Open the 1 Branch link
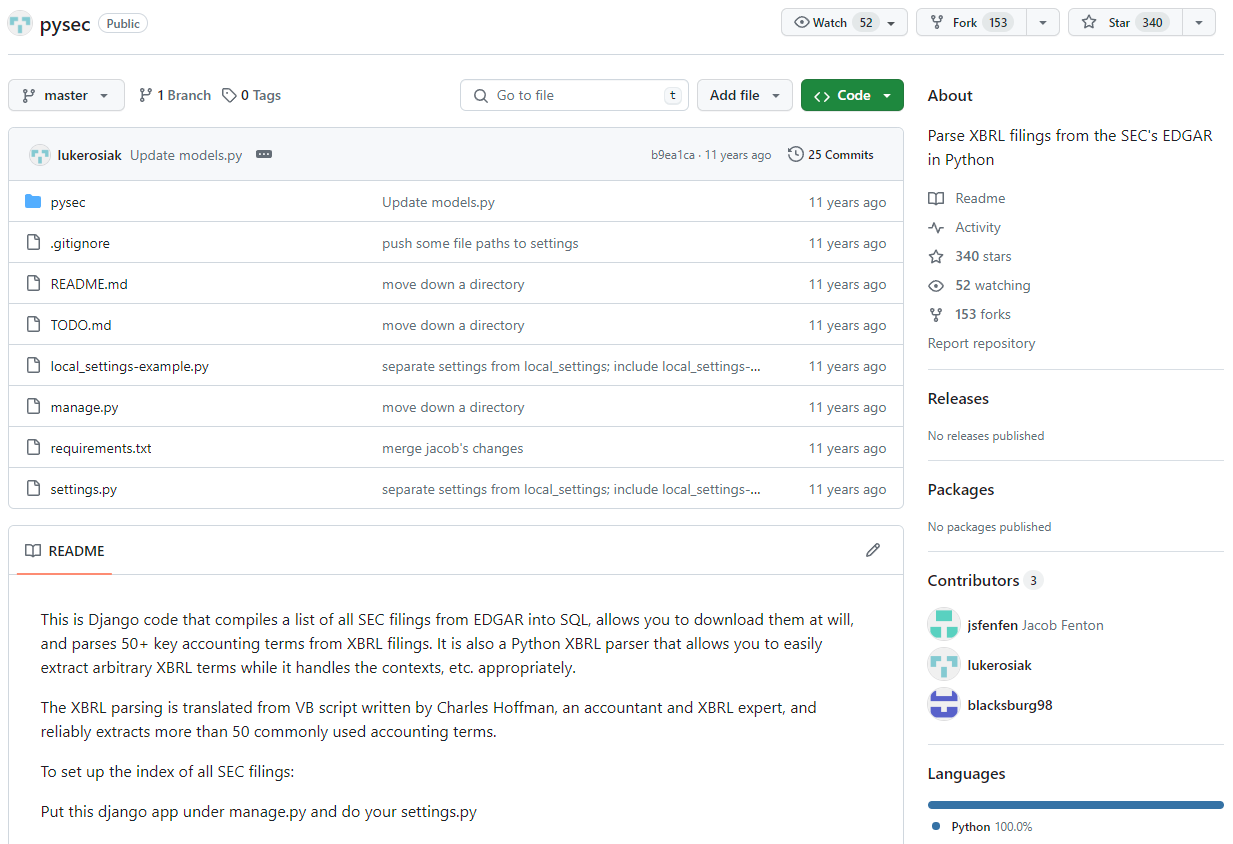The height and width of the screenshot is (844, 1233). click(175, 95)
